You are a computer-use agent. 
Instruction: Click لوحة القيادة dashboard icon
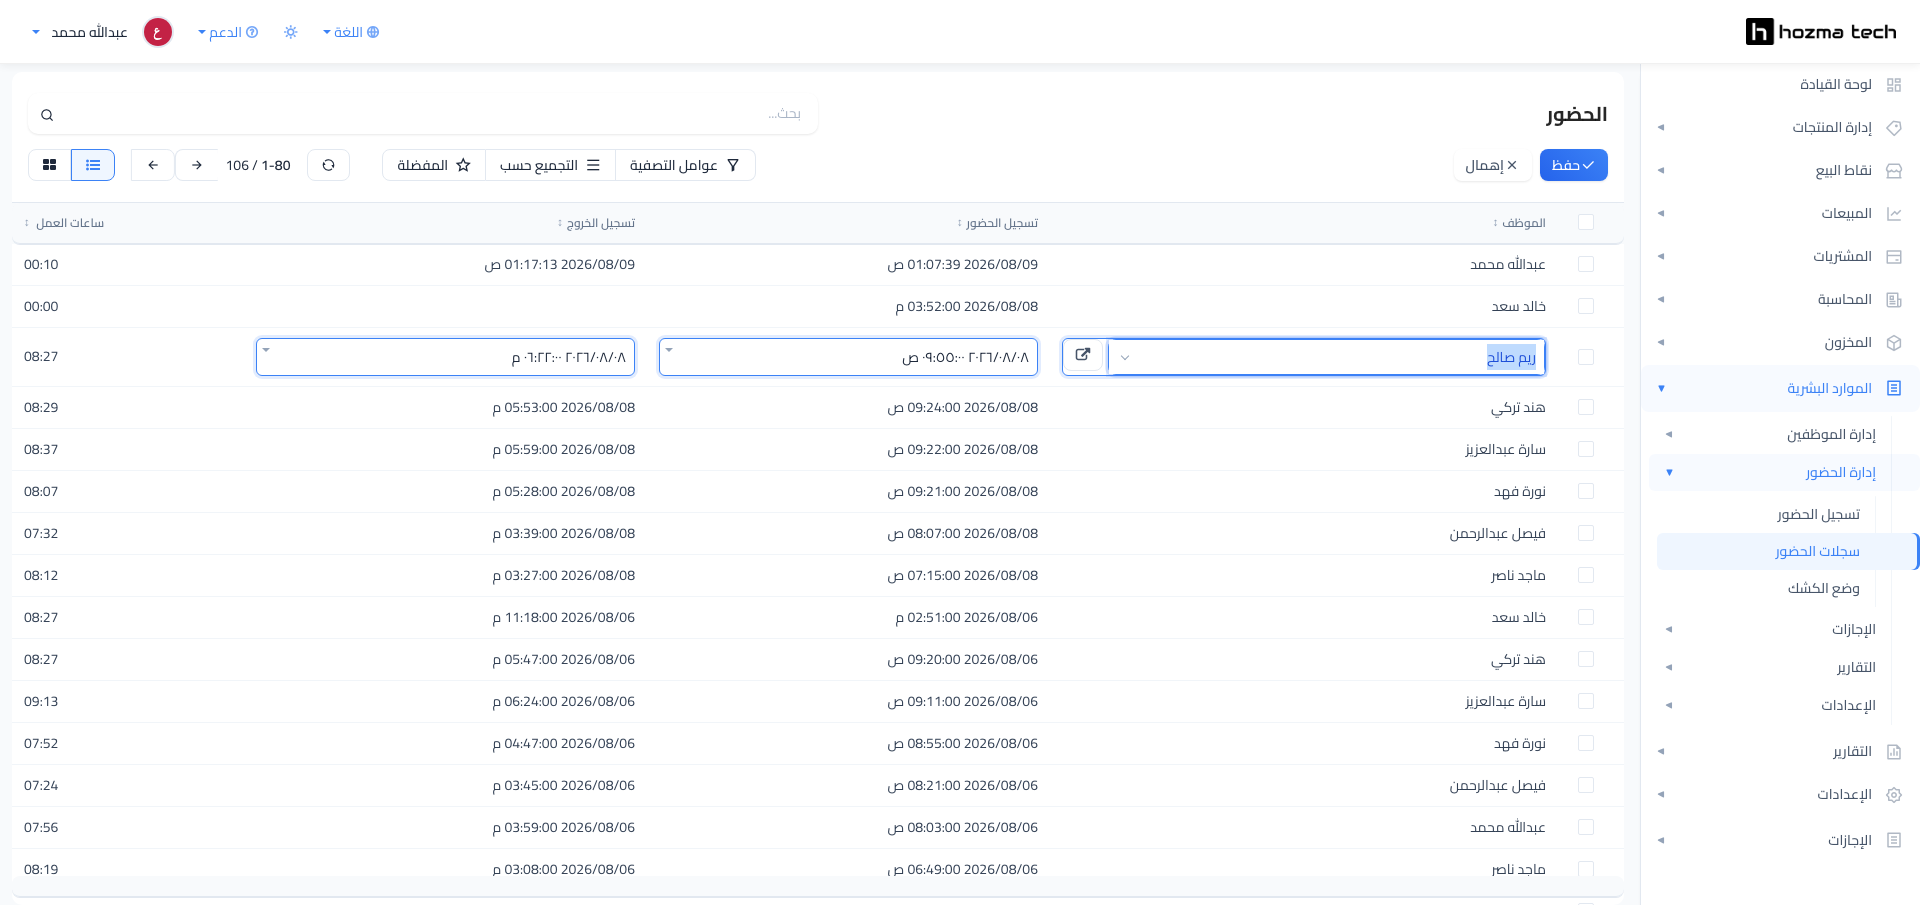(1894, 85)
